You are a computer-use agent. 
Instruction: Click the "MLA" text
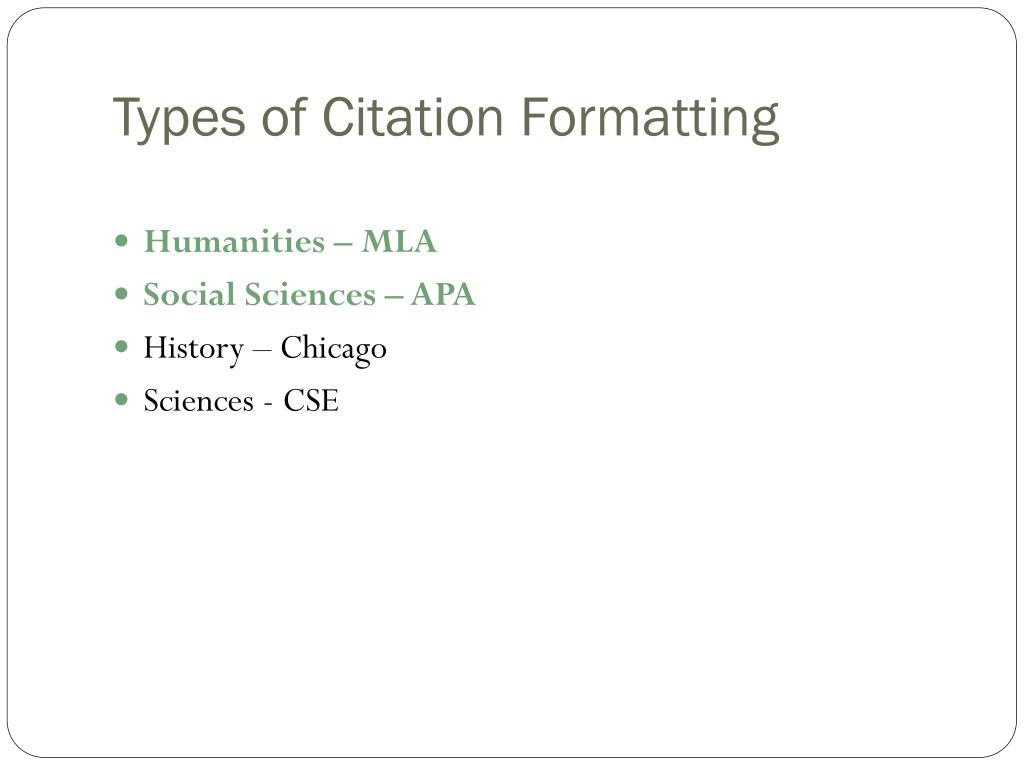point(399,241)
